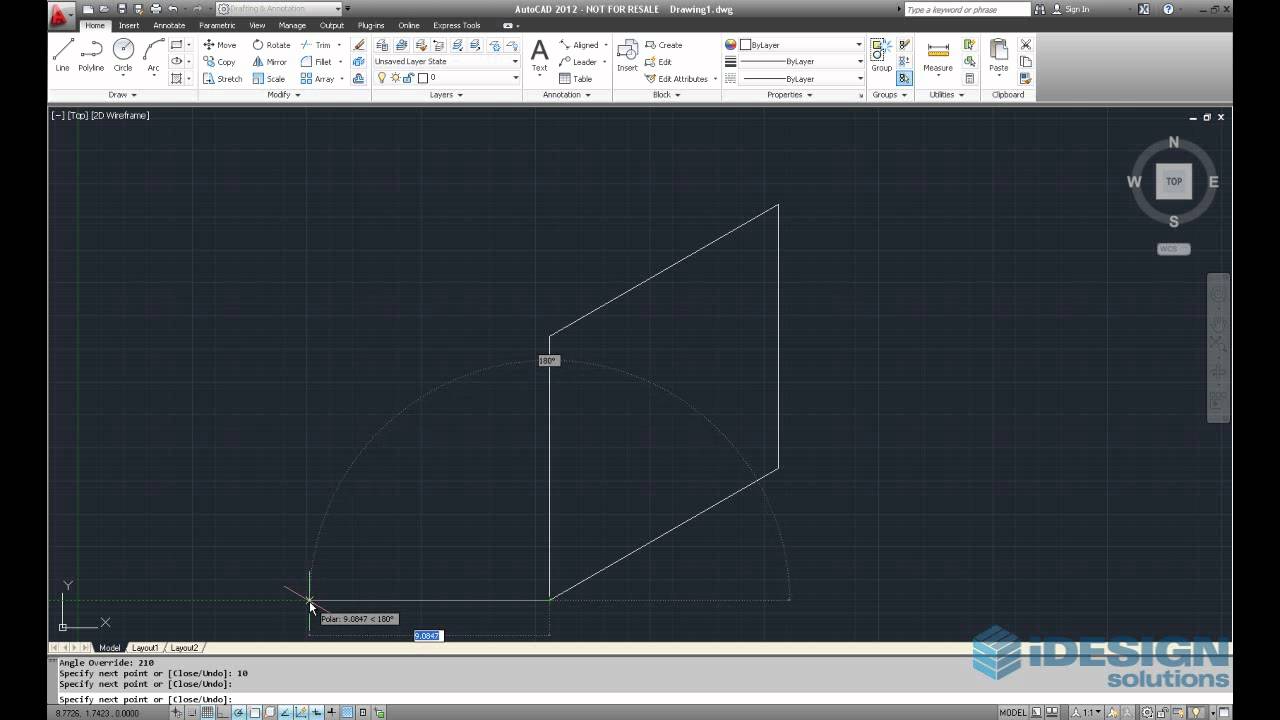Click the Sign In link
The width and height of the screenshot is (1280, 720).
(x=1077, y=9)
